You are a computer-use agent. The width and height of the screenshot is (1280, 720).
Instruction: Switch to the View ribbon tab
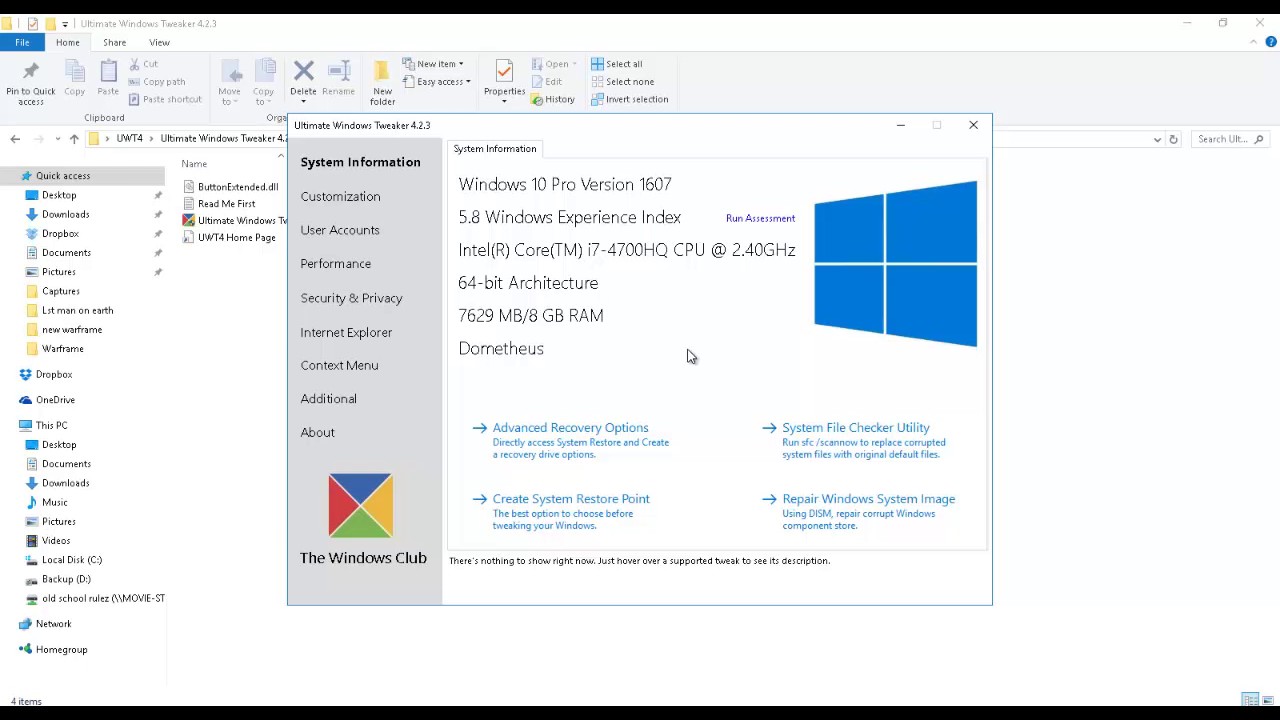[x=159, y=42]
